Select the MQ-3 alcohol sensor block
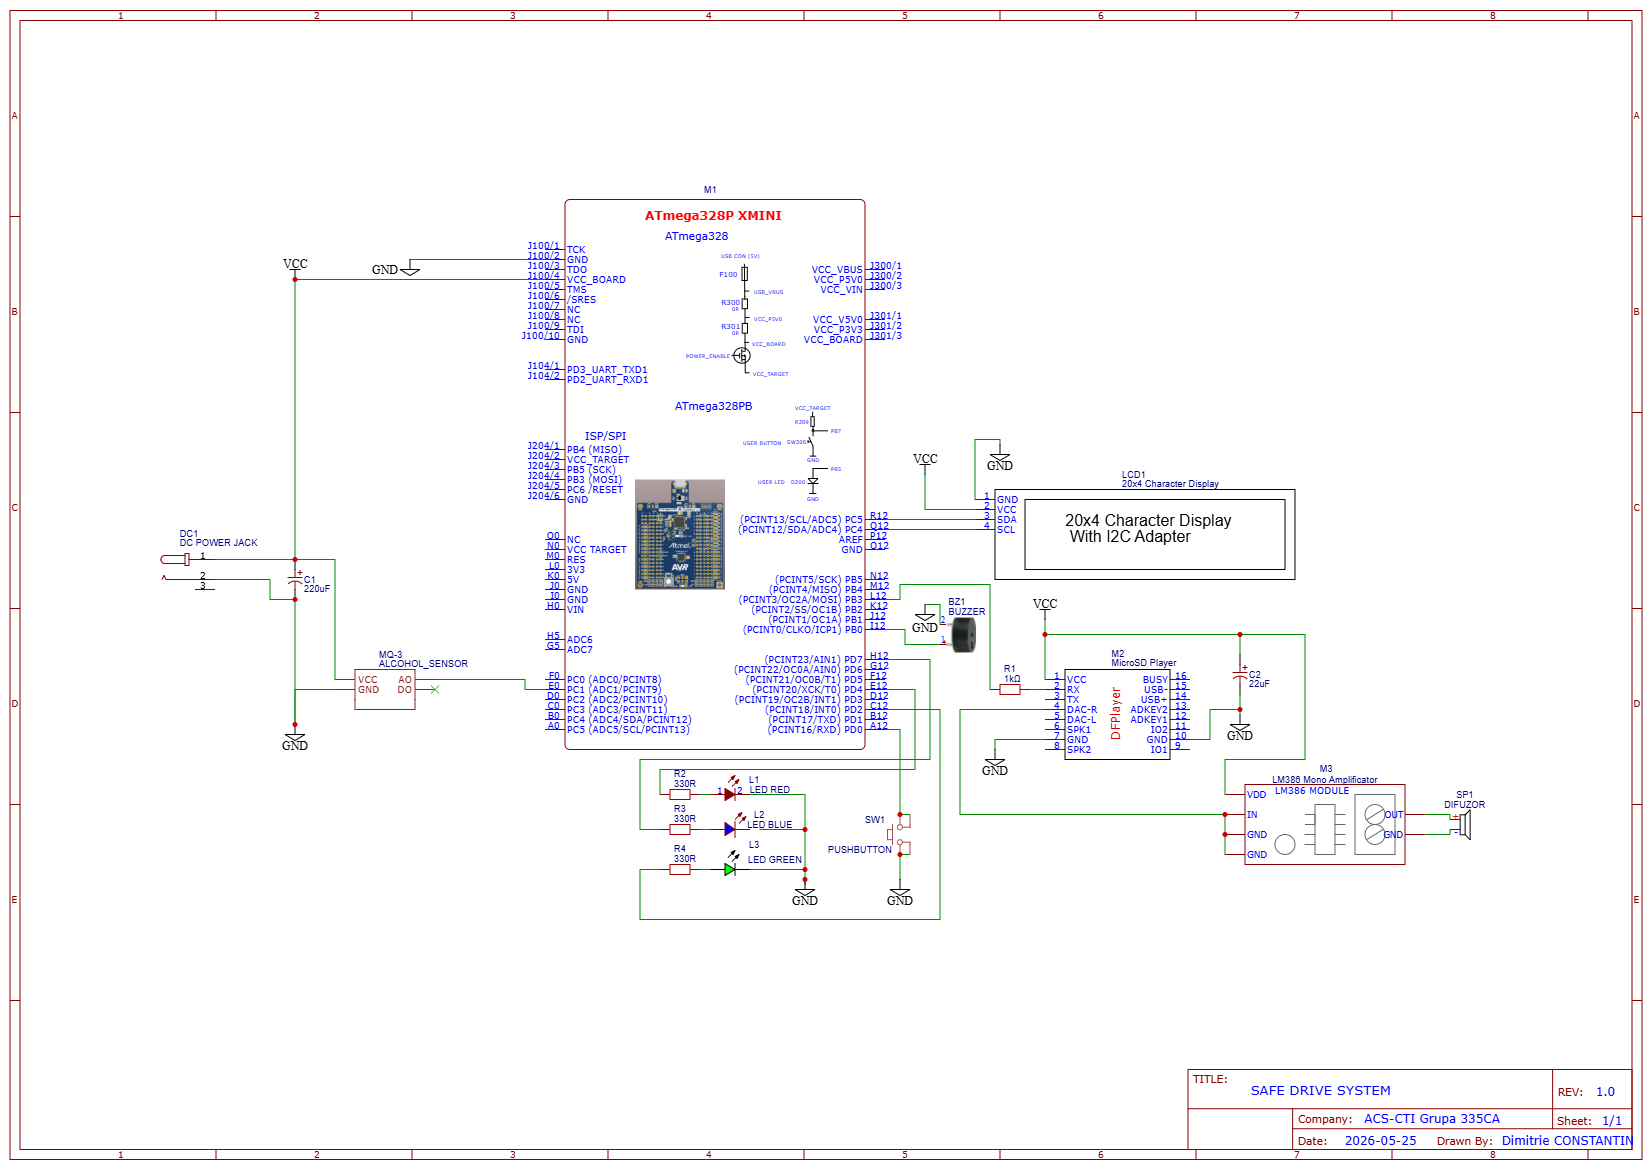The image size is (1652, 1170). coord(385,690)
